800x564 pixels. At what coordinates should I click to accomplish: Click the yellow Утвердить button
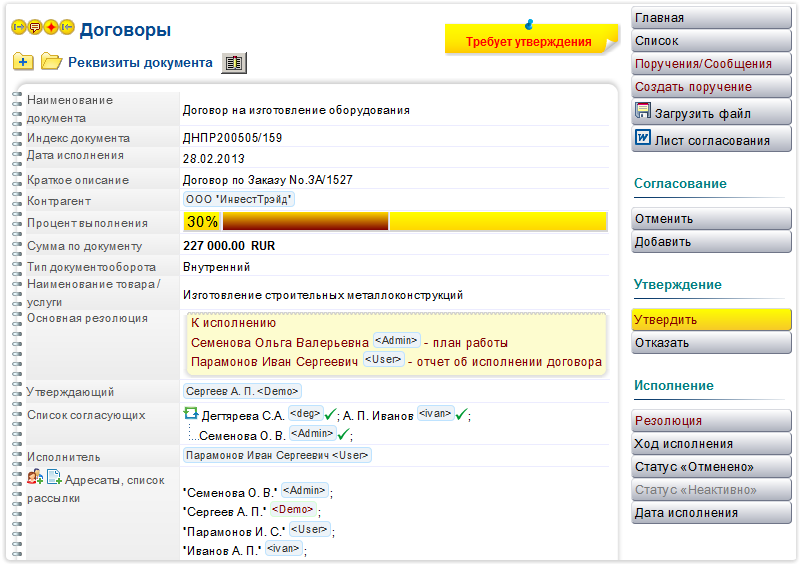coord(711,320)
